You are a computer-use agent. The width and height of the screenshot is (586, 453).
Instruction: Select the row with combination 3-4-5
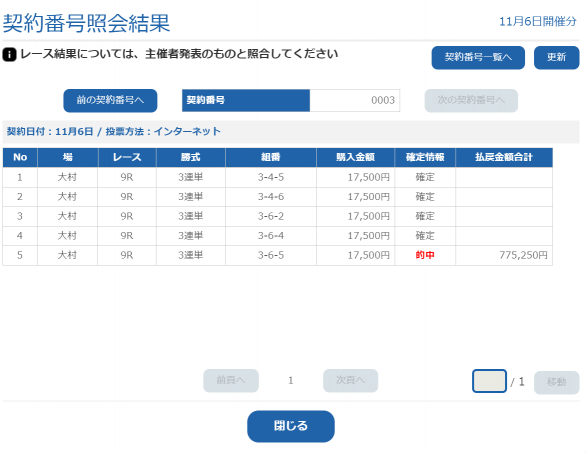click(x=277, y=177)
